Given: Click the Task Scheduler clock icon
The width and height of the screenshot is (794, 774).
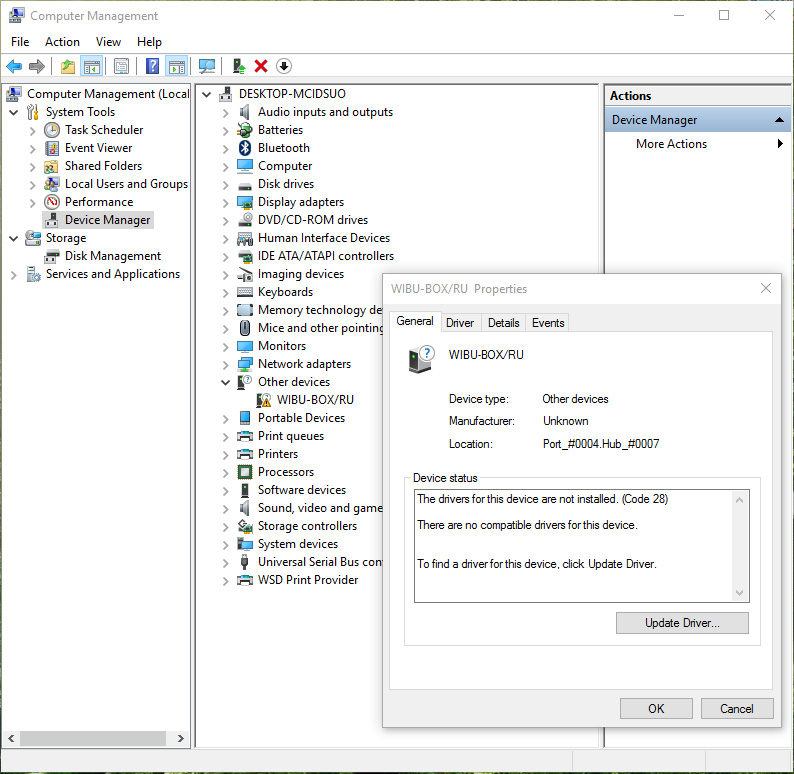Looking at the screenshot, I should [52, 130].
